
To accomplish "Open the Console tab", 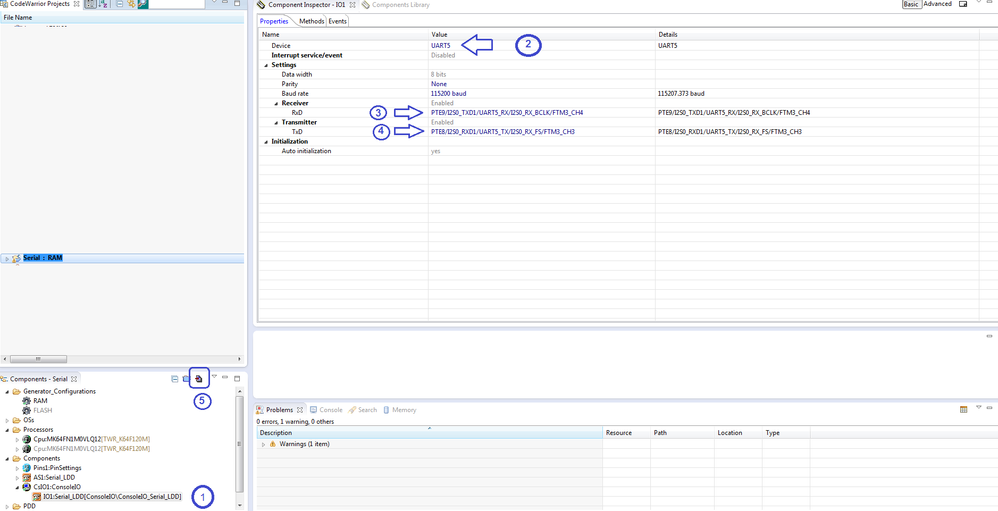I will pyautogui.click(x=327, y=410).
